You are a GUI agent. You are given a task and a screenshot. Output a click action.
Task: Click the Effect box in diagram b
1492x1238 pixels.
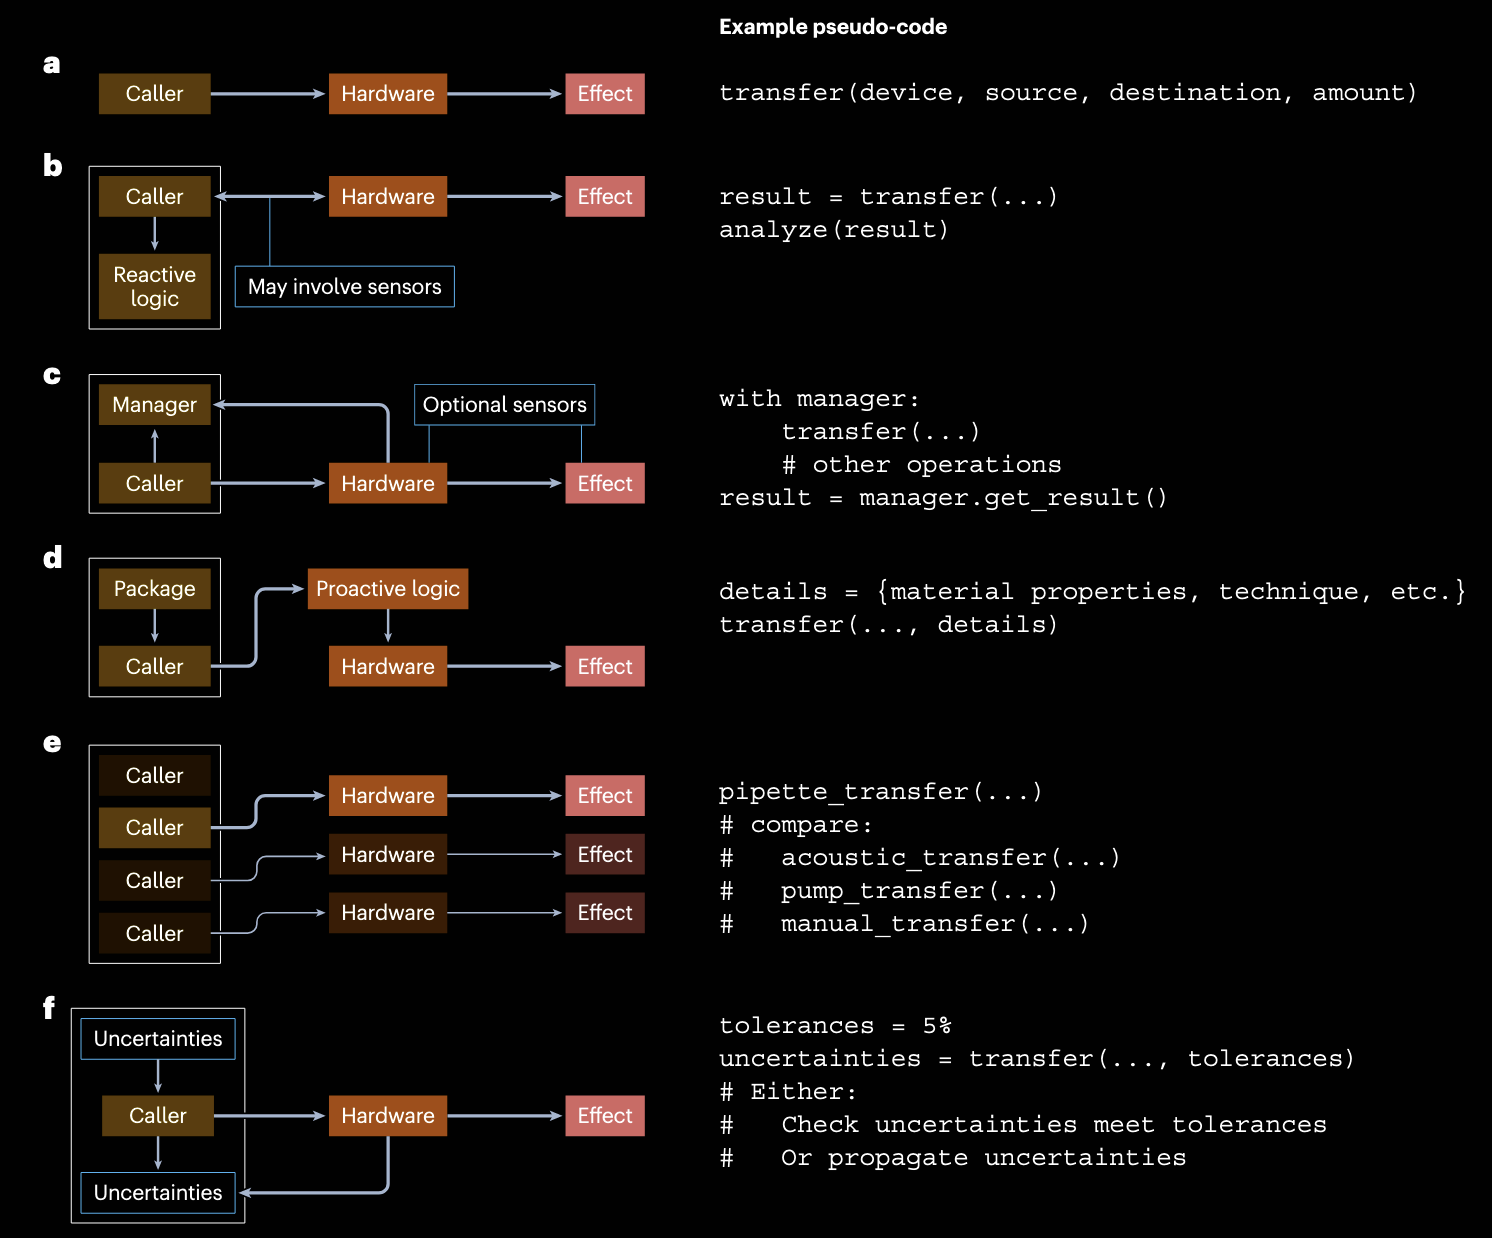pos(604,197)
